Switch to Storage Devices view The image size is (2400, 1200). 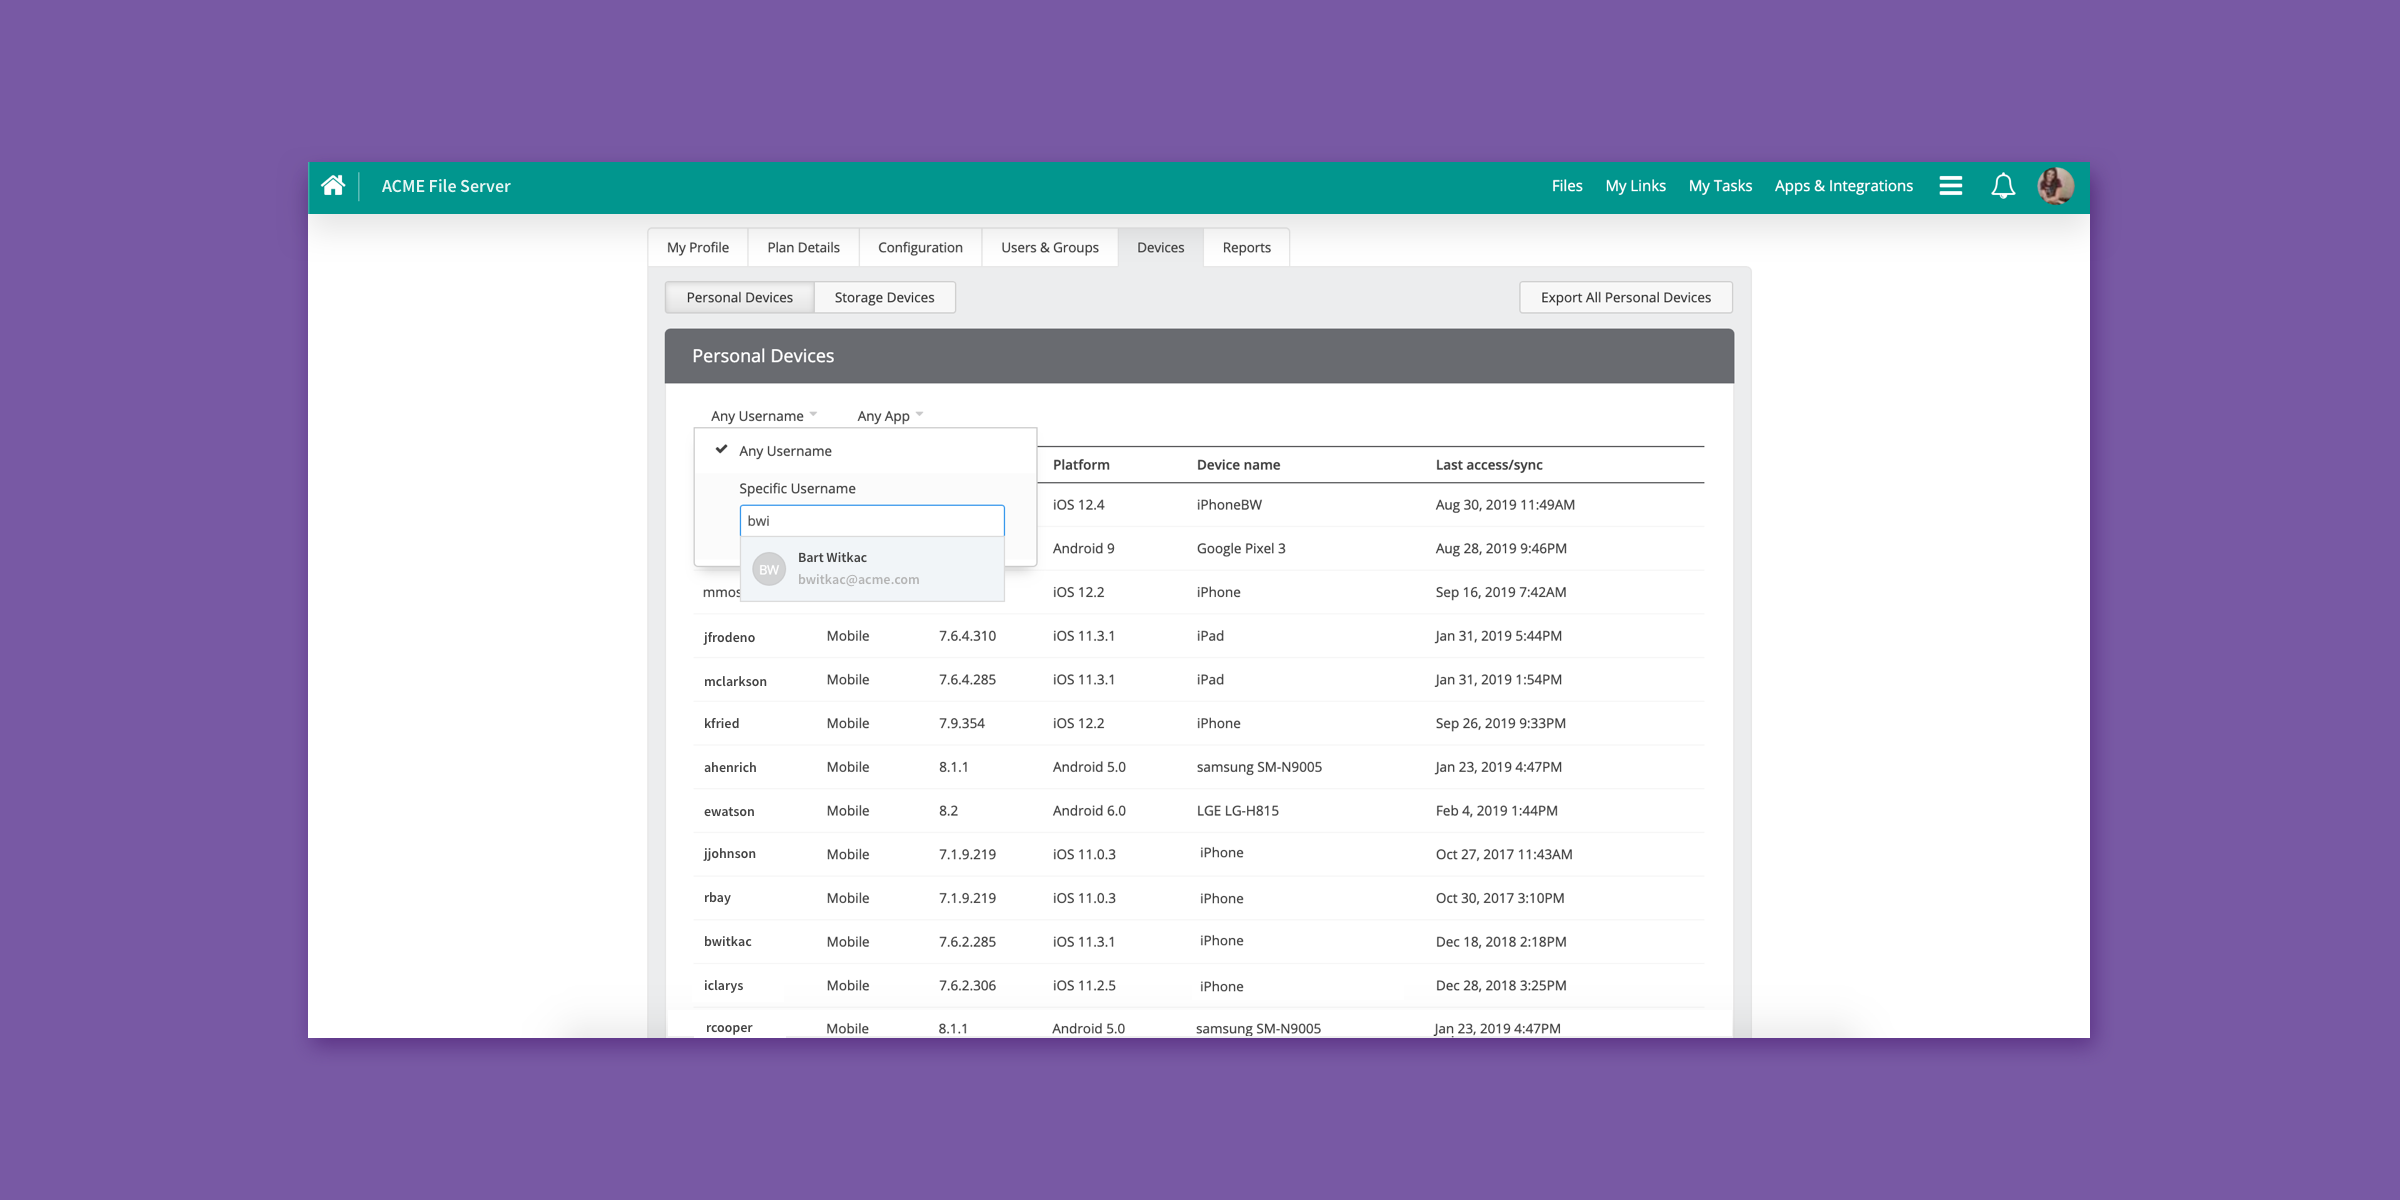[884, 298]
